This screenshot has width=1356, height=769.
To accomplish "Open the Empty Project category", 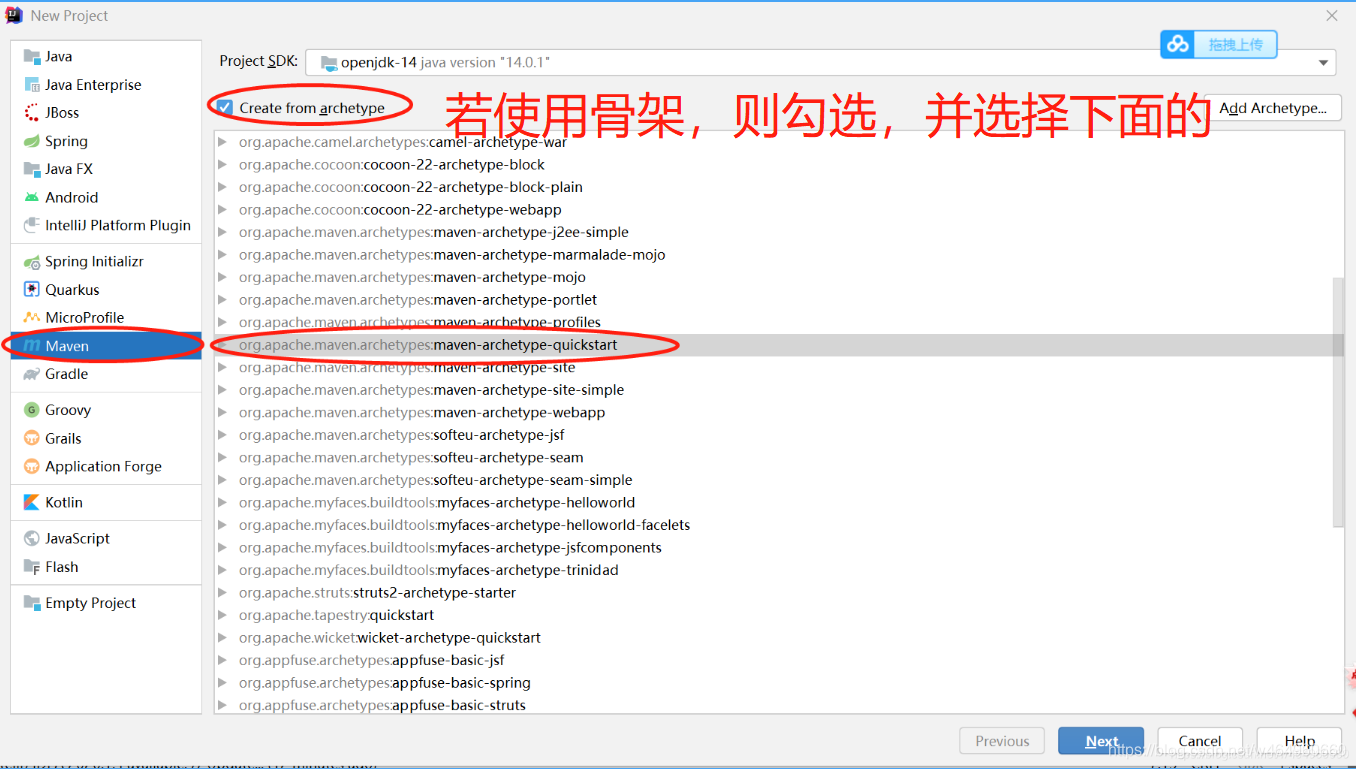I will tap(106, 603).
